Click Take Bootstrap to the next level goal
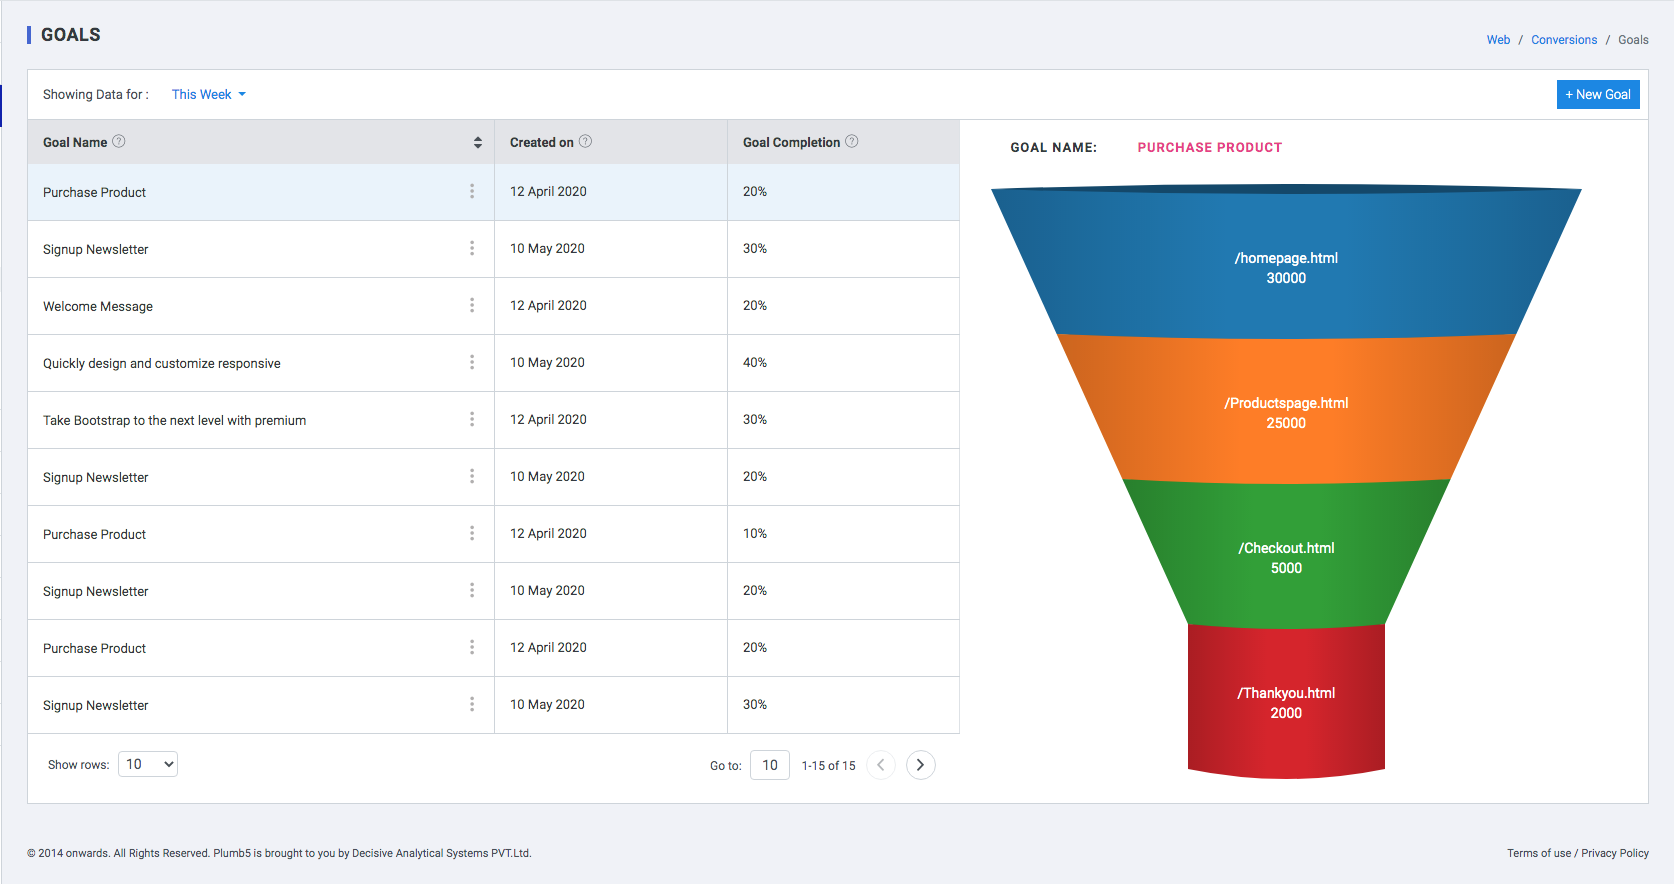 tap(175, 420)
